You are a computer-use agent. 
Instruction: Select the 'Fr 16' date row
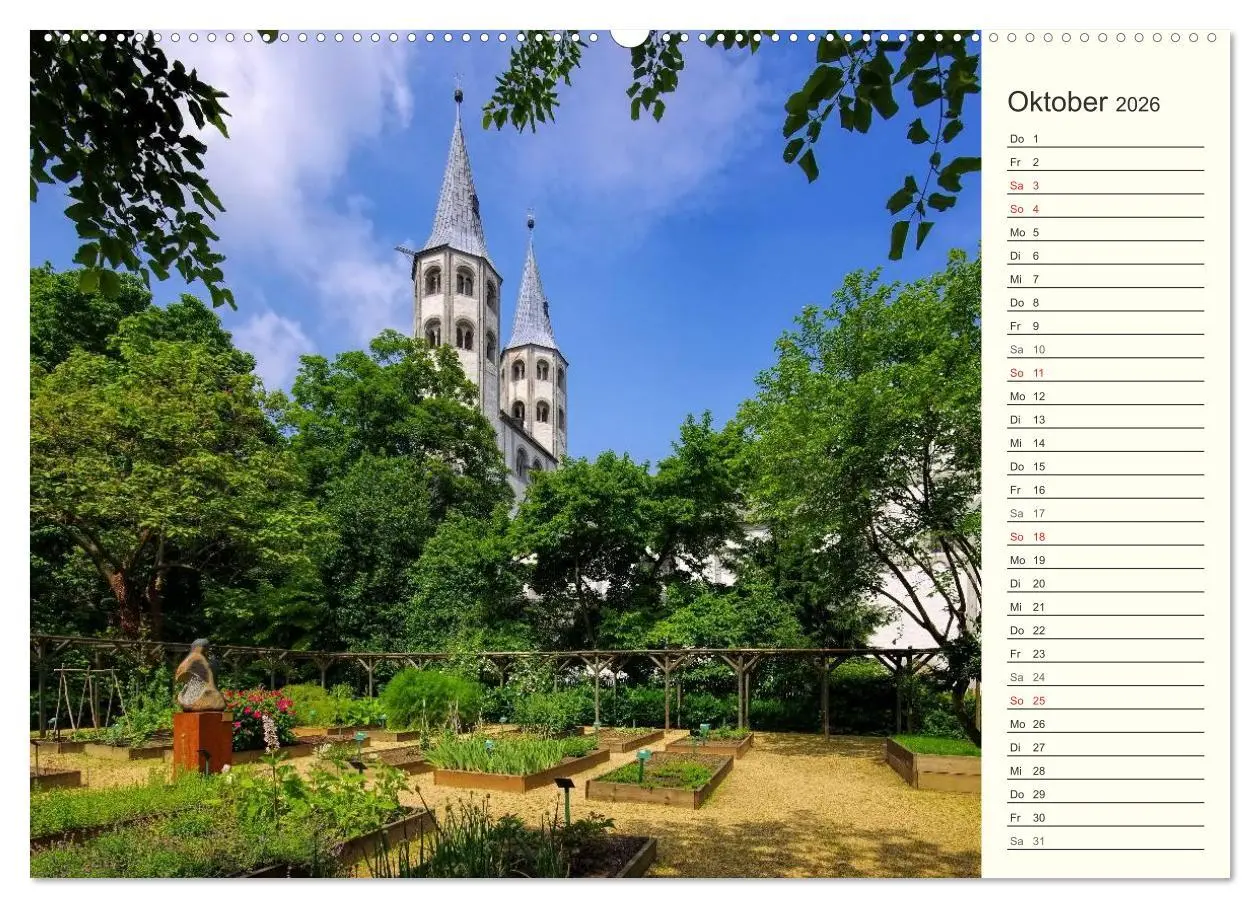(x=1105, y=490)
